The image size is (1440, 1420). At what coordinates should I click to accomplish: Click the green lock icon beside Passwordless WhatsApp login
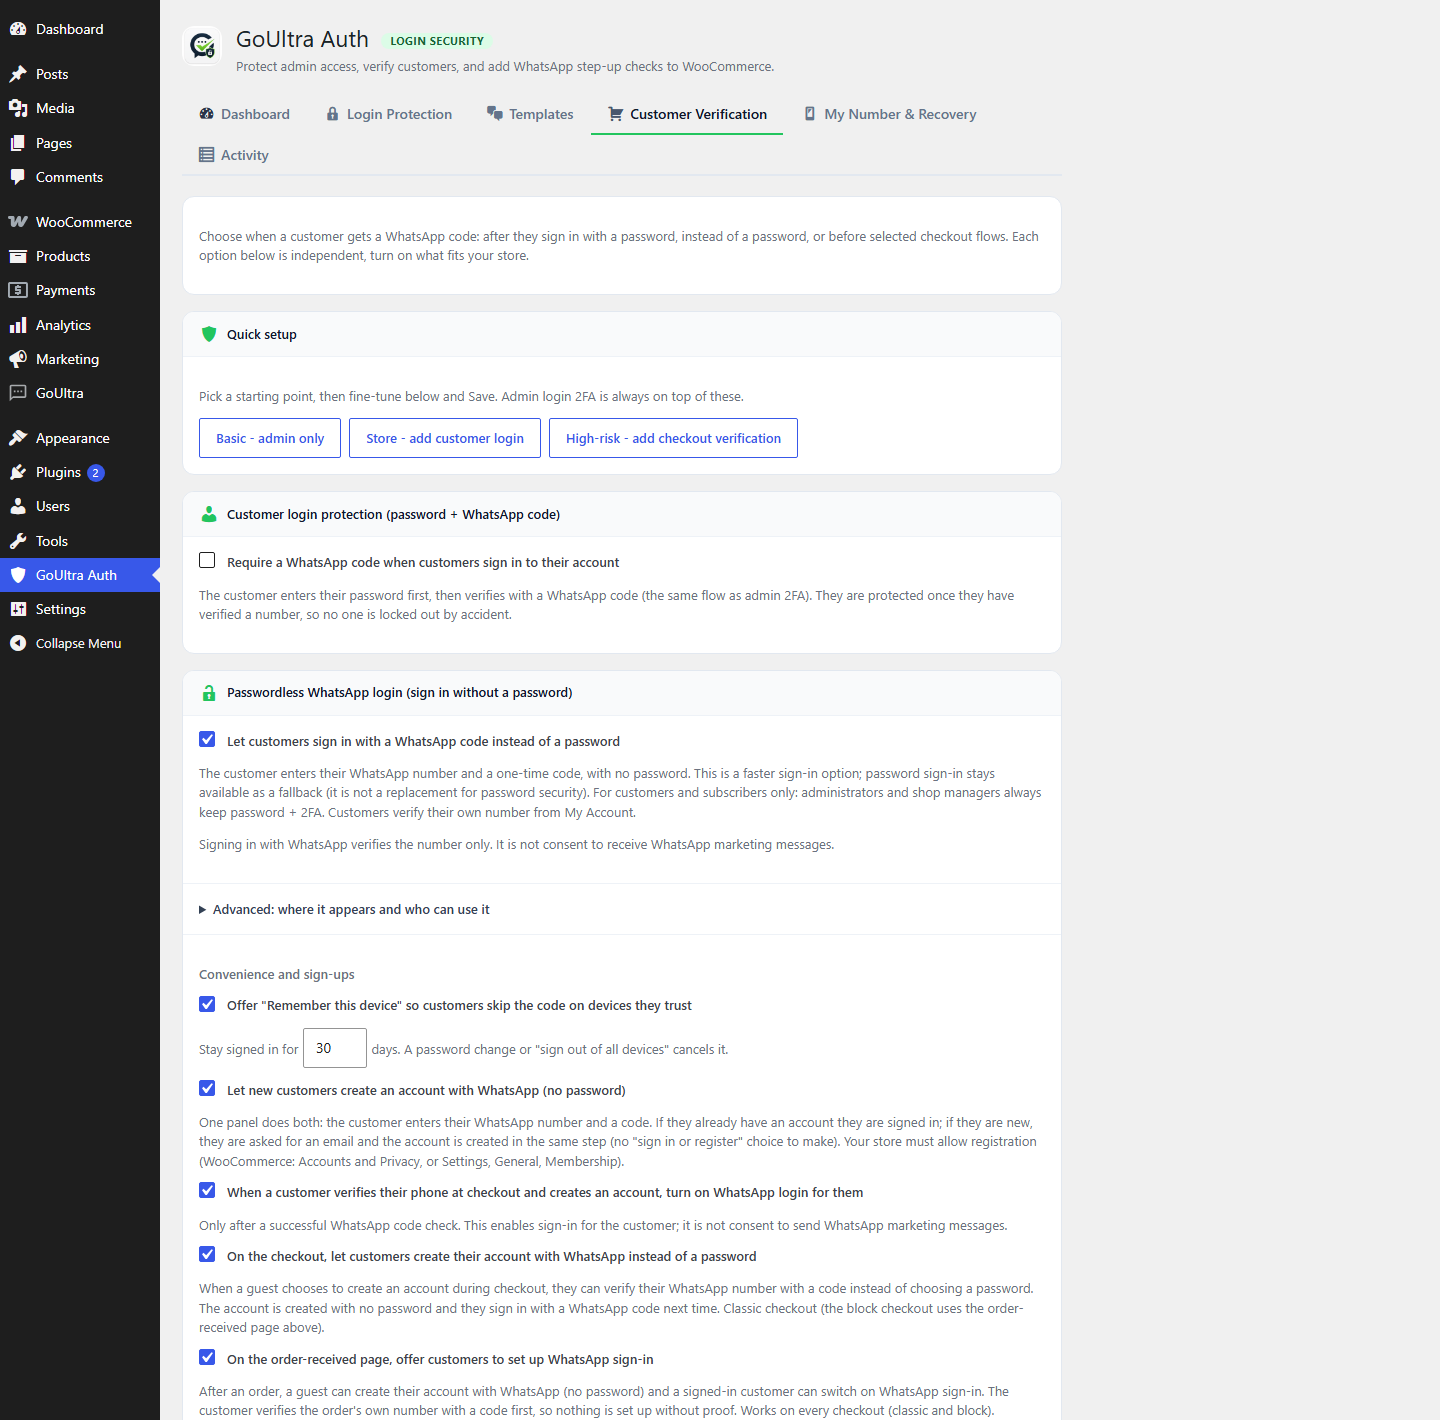(209, 692)
